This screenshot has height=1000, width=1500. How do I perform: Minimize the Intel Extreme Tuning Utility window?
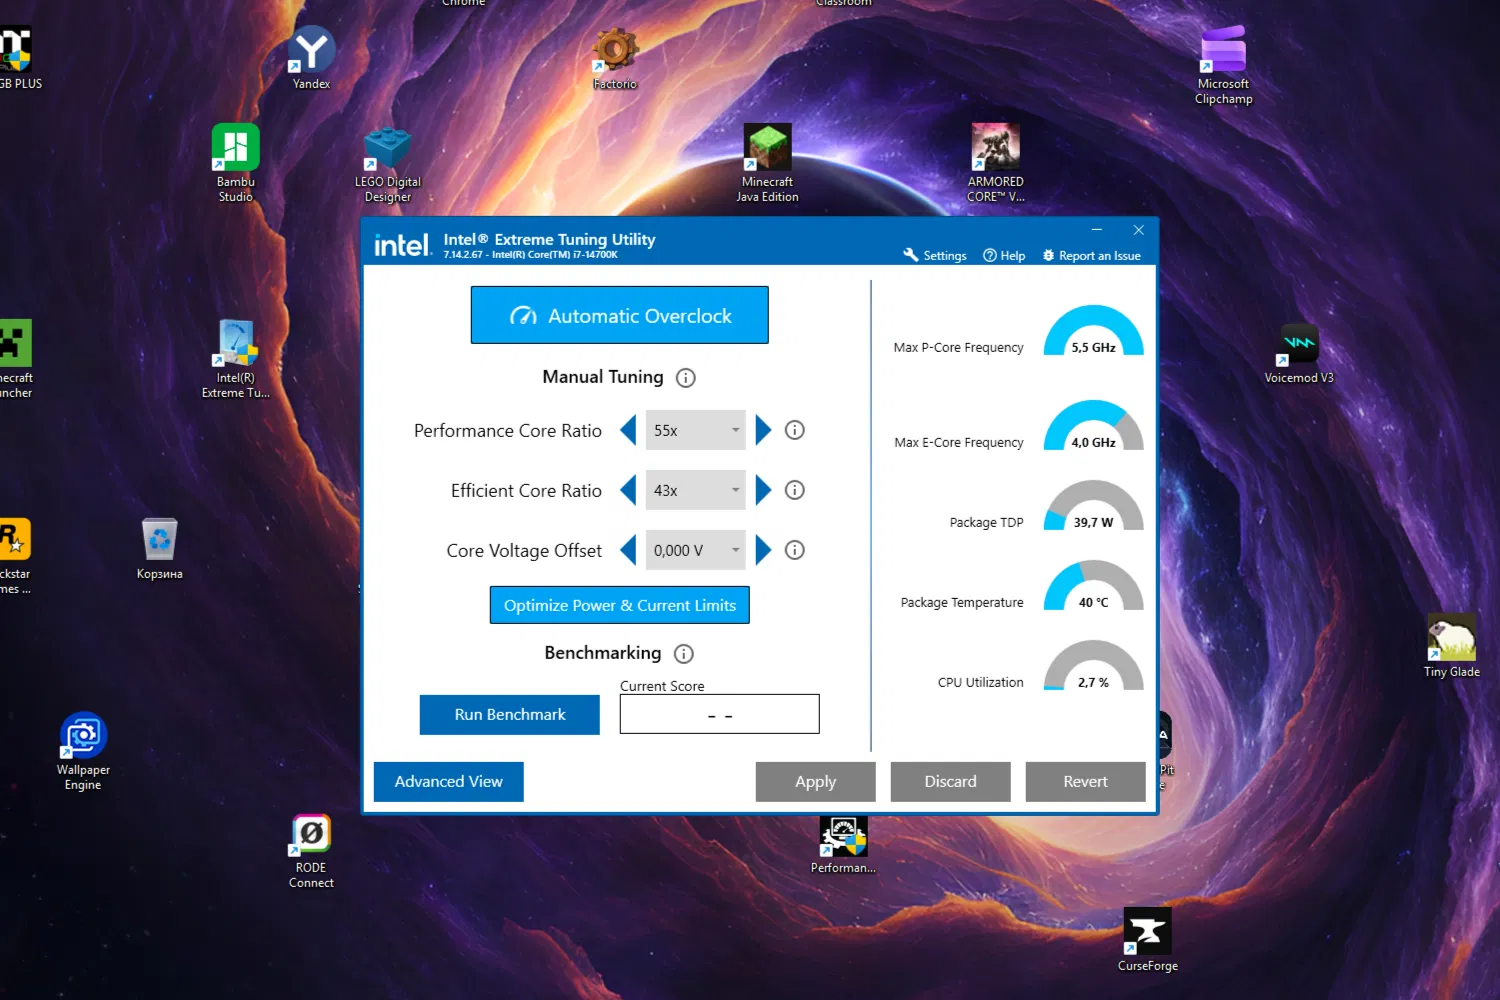coord(1097,230)
